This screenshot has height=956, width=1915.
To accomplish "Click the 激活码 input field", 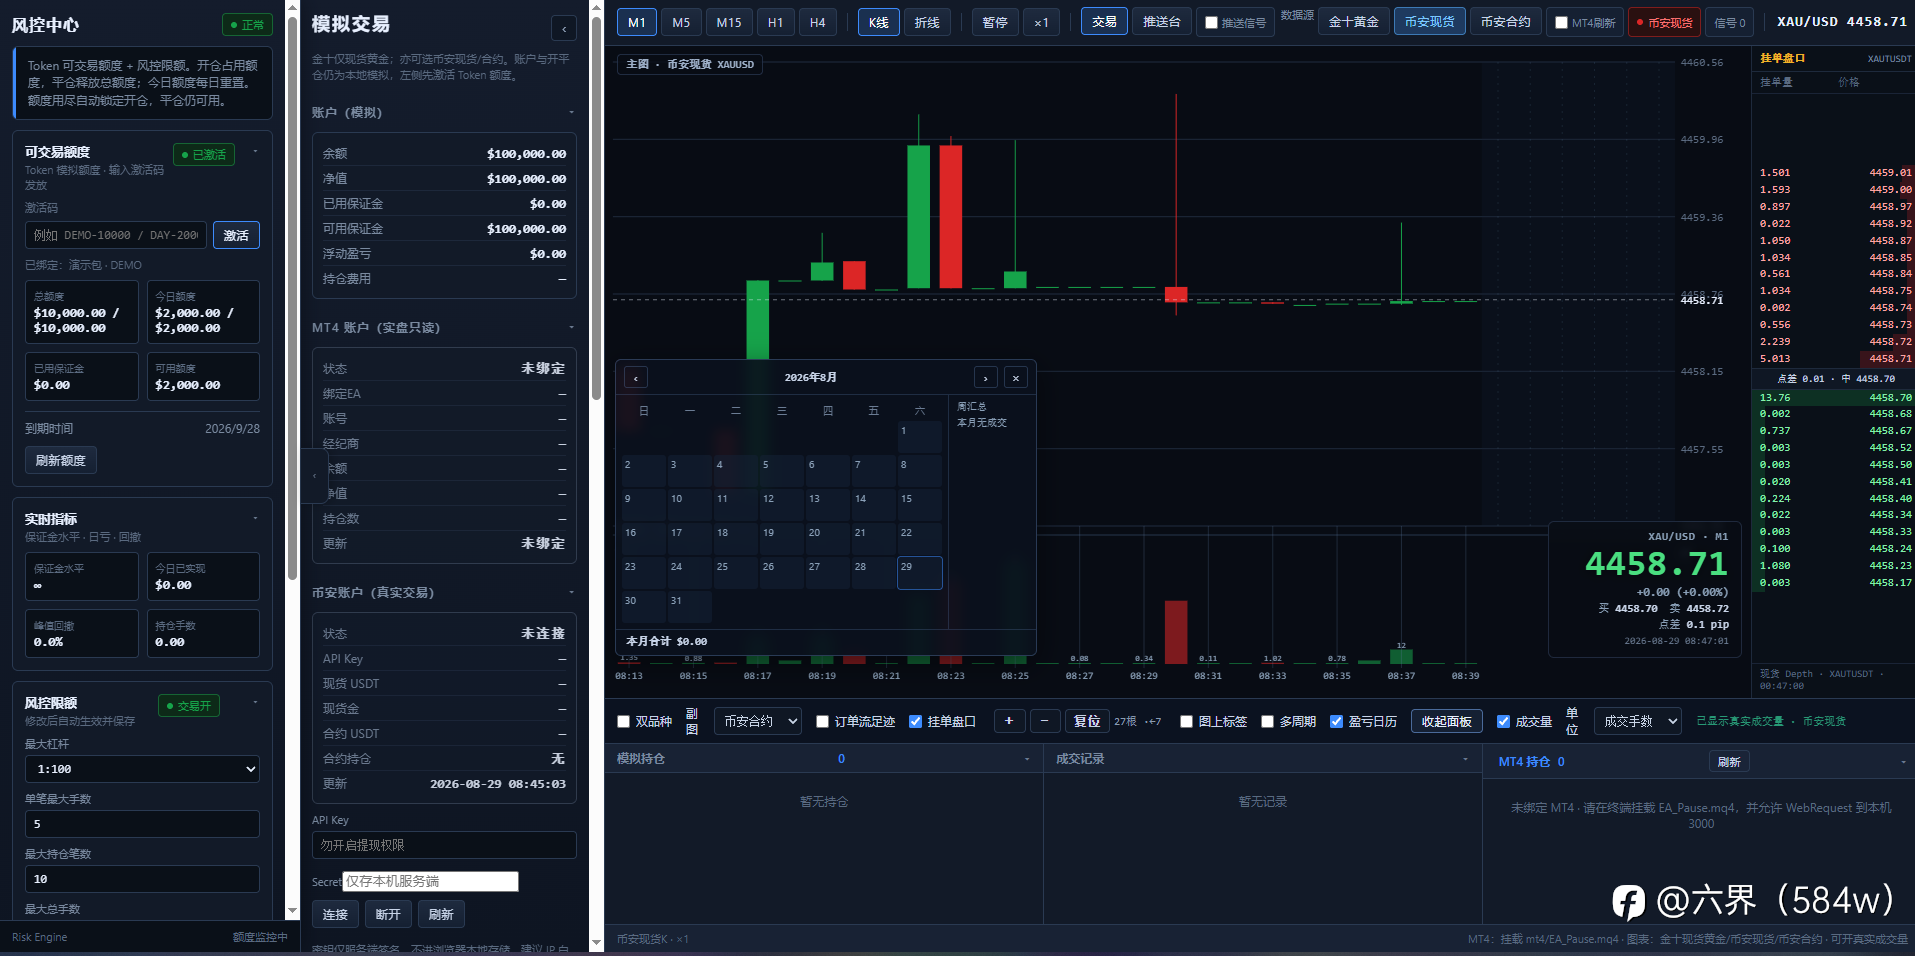I will pyautogui.click(x=116, y=235).
